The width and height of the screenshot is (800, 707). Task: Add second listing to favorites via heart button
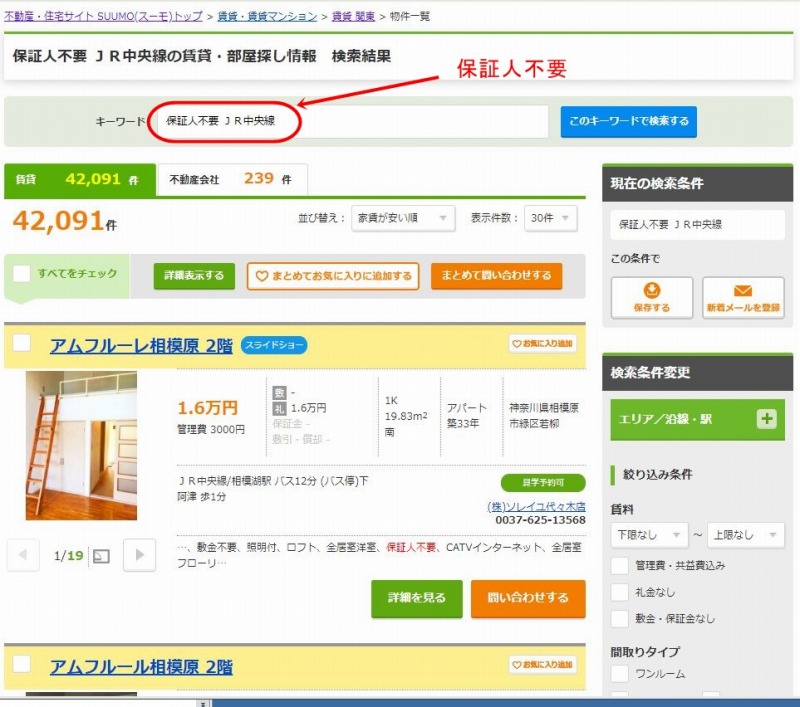543,665
